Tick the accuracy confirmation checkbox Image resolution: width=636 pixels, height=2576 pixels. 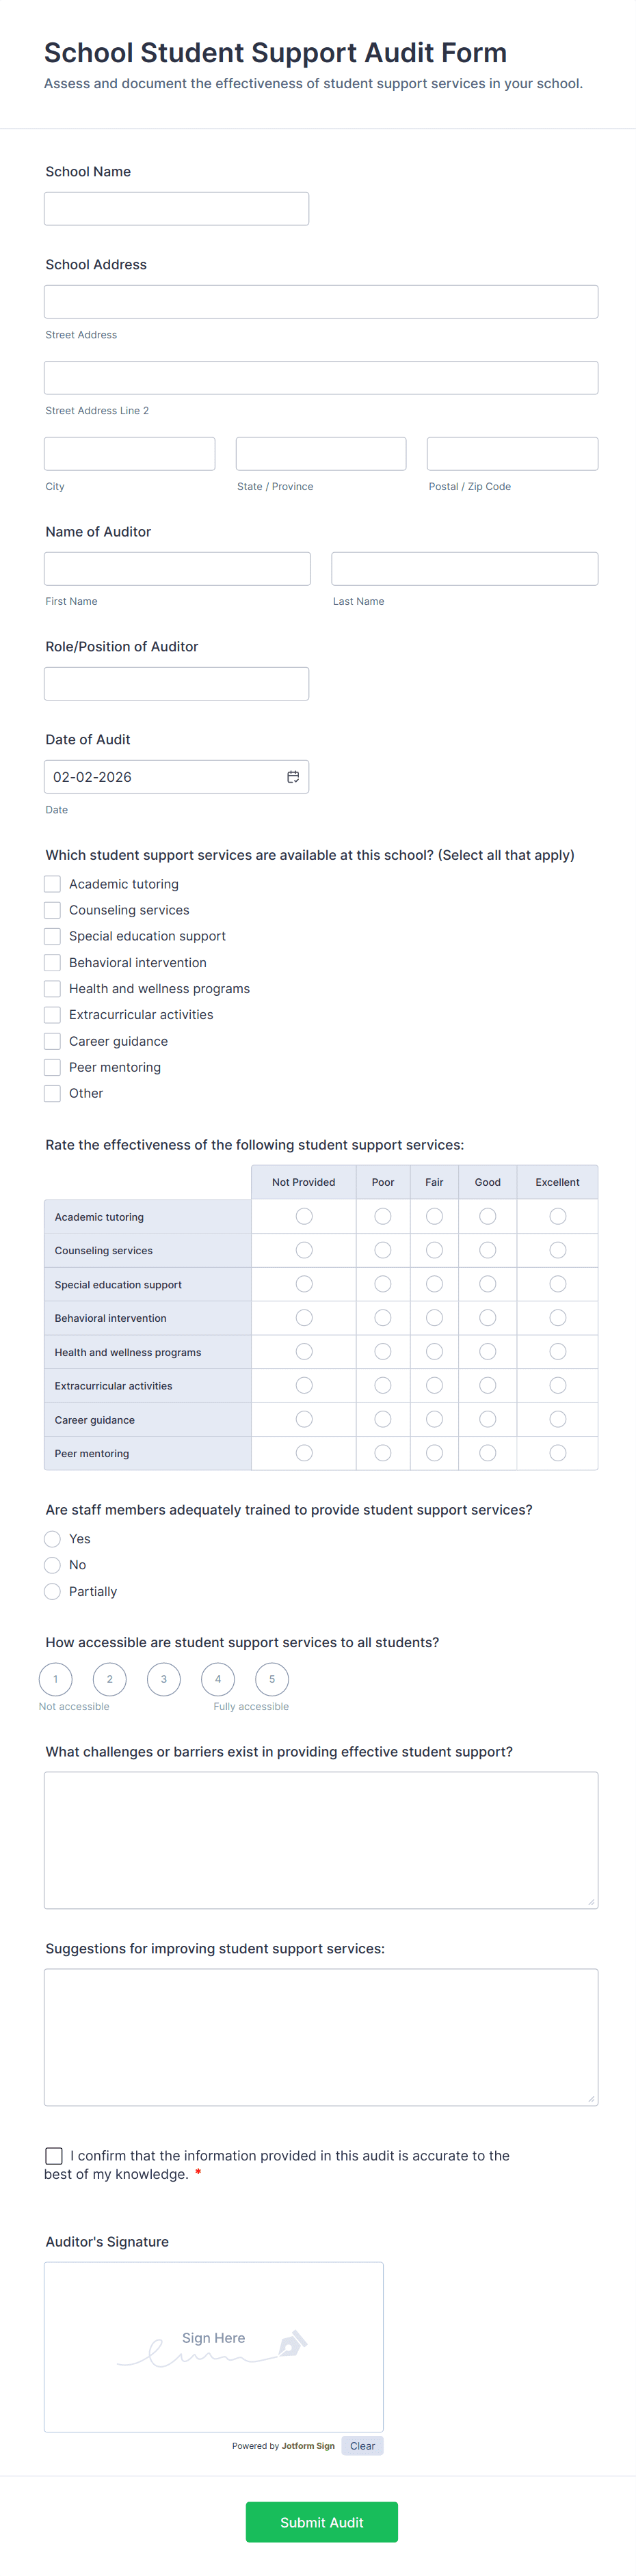pyautogui.click(x=54, y=2155)
